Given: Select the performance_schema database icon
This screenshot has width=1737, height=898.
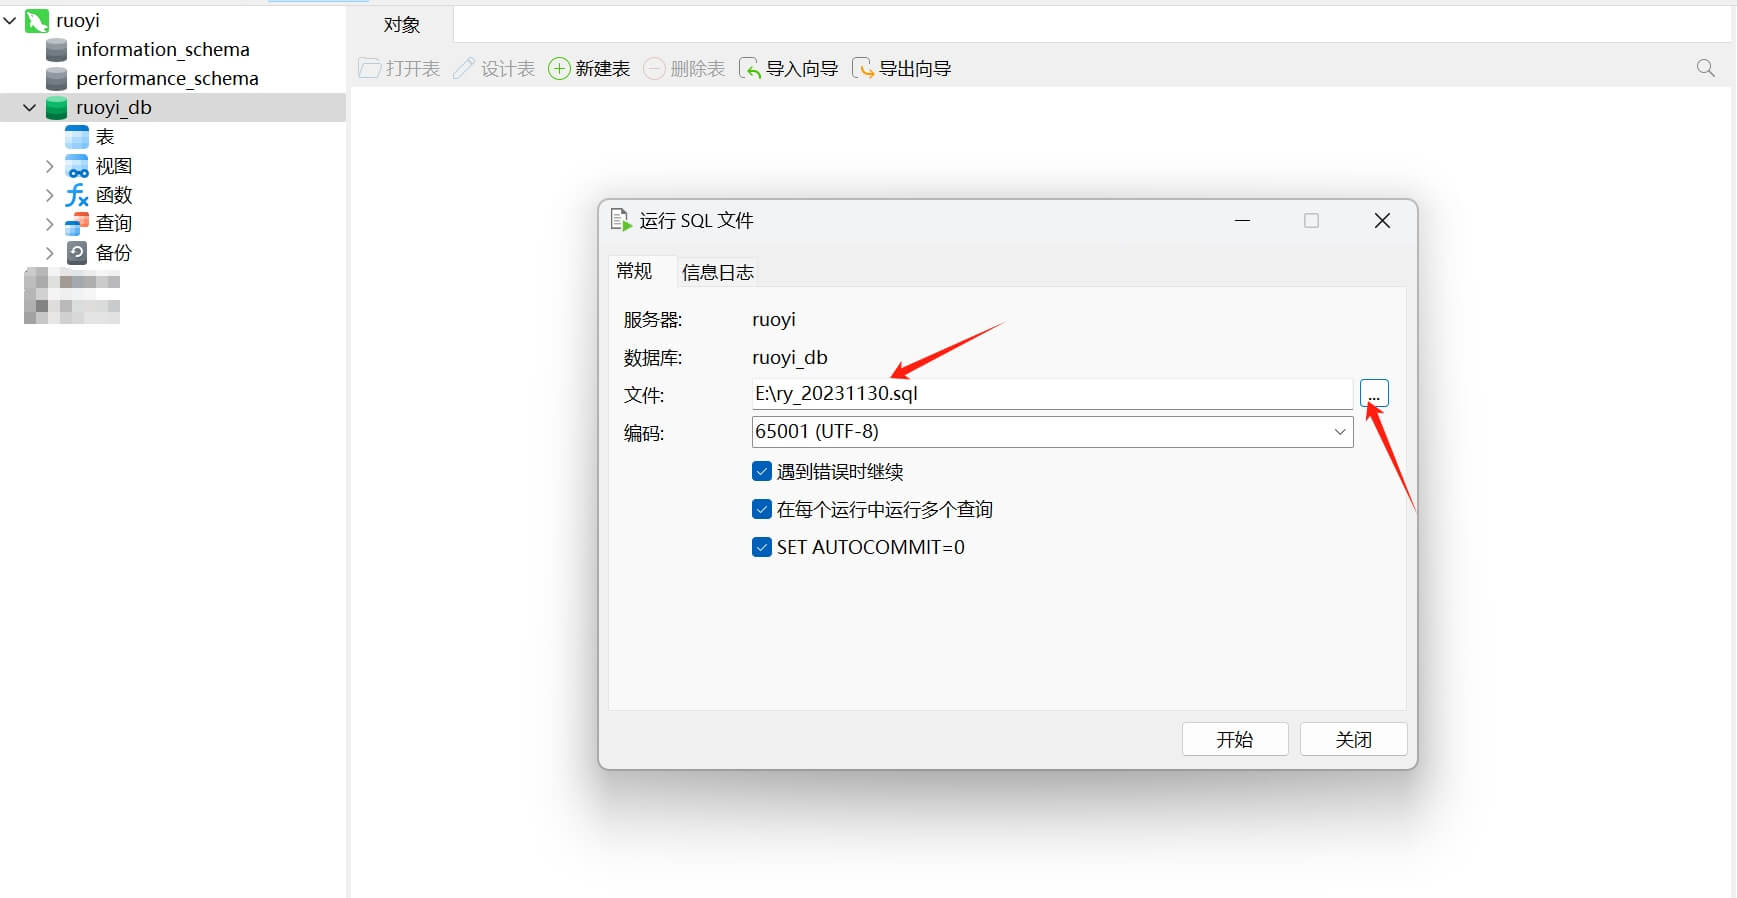Looking at the screenshot, I should point(57,79).
